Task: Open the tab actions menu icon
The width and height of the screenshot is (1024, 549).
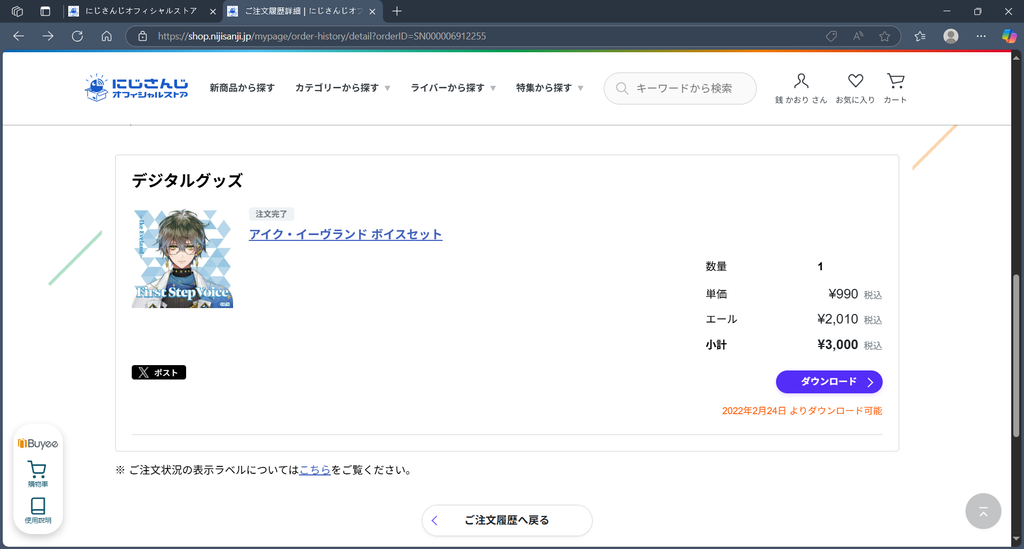Action: tap(45, 11)
